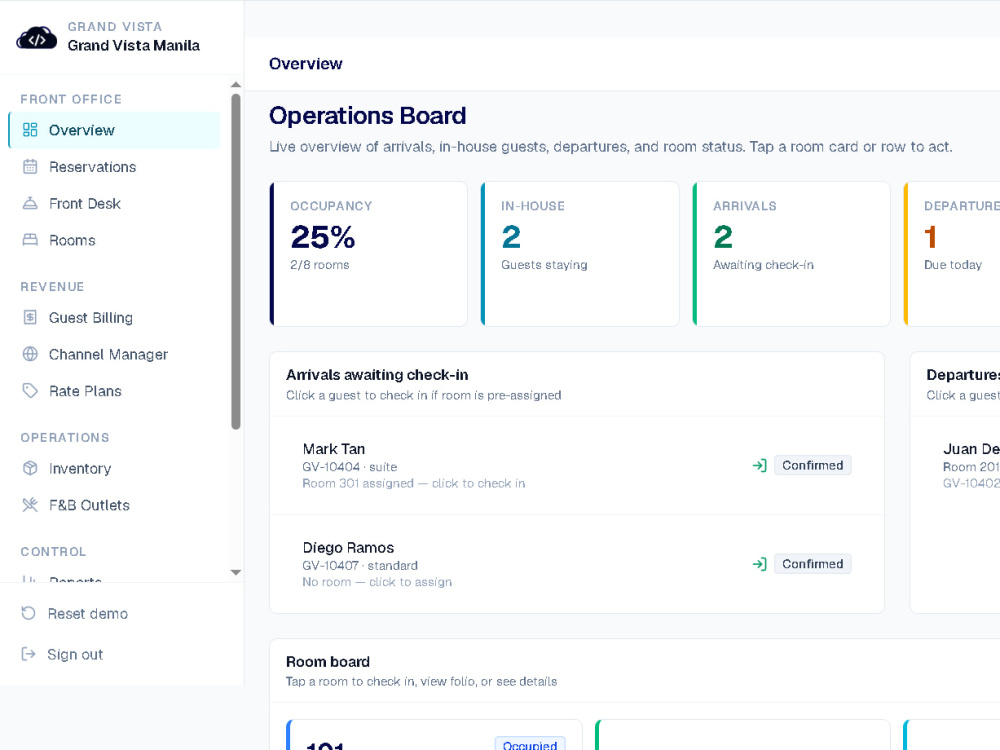Click 'No room — click to assign' text
Screen dimensions: 1000x750
(x=377, y=582)
